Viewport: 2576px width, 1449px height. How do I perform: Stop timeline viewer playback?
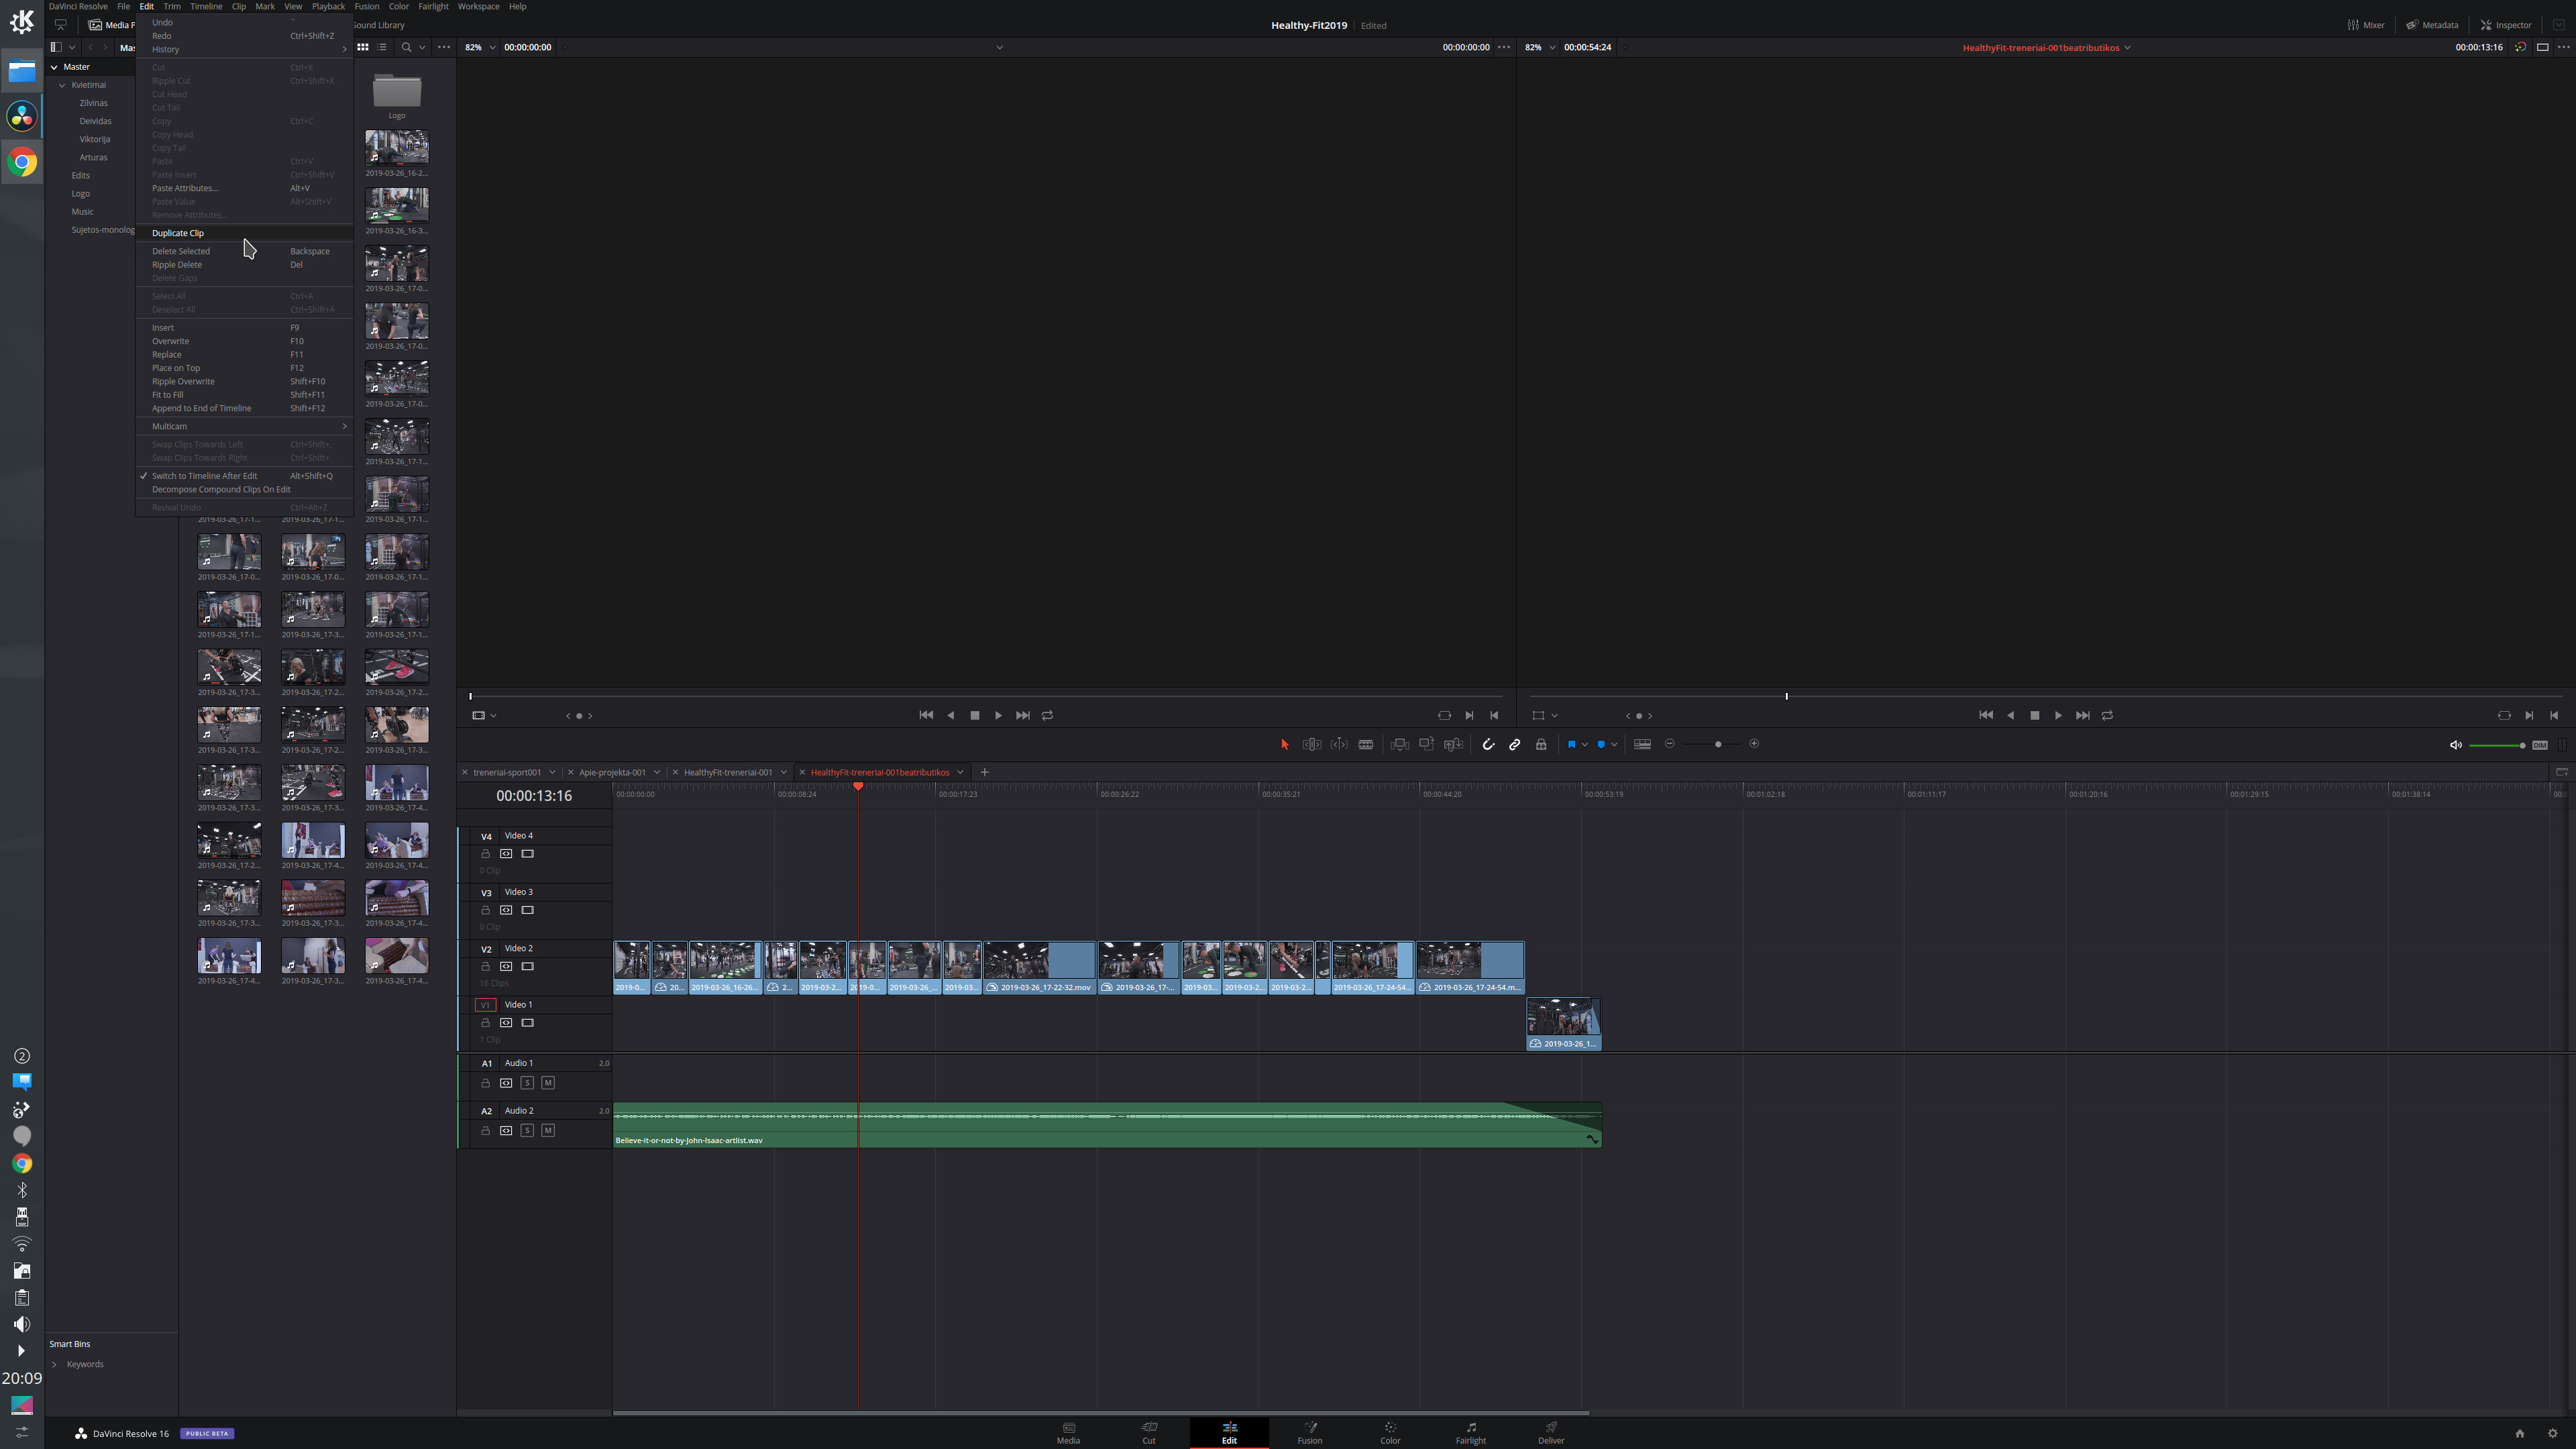point(2034,716)
